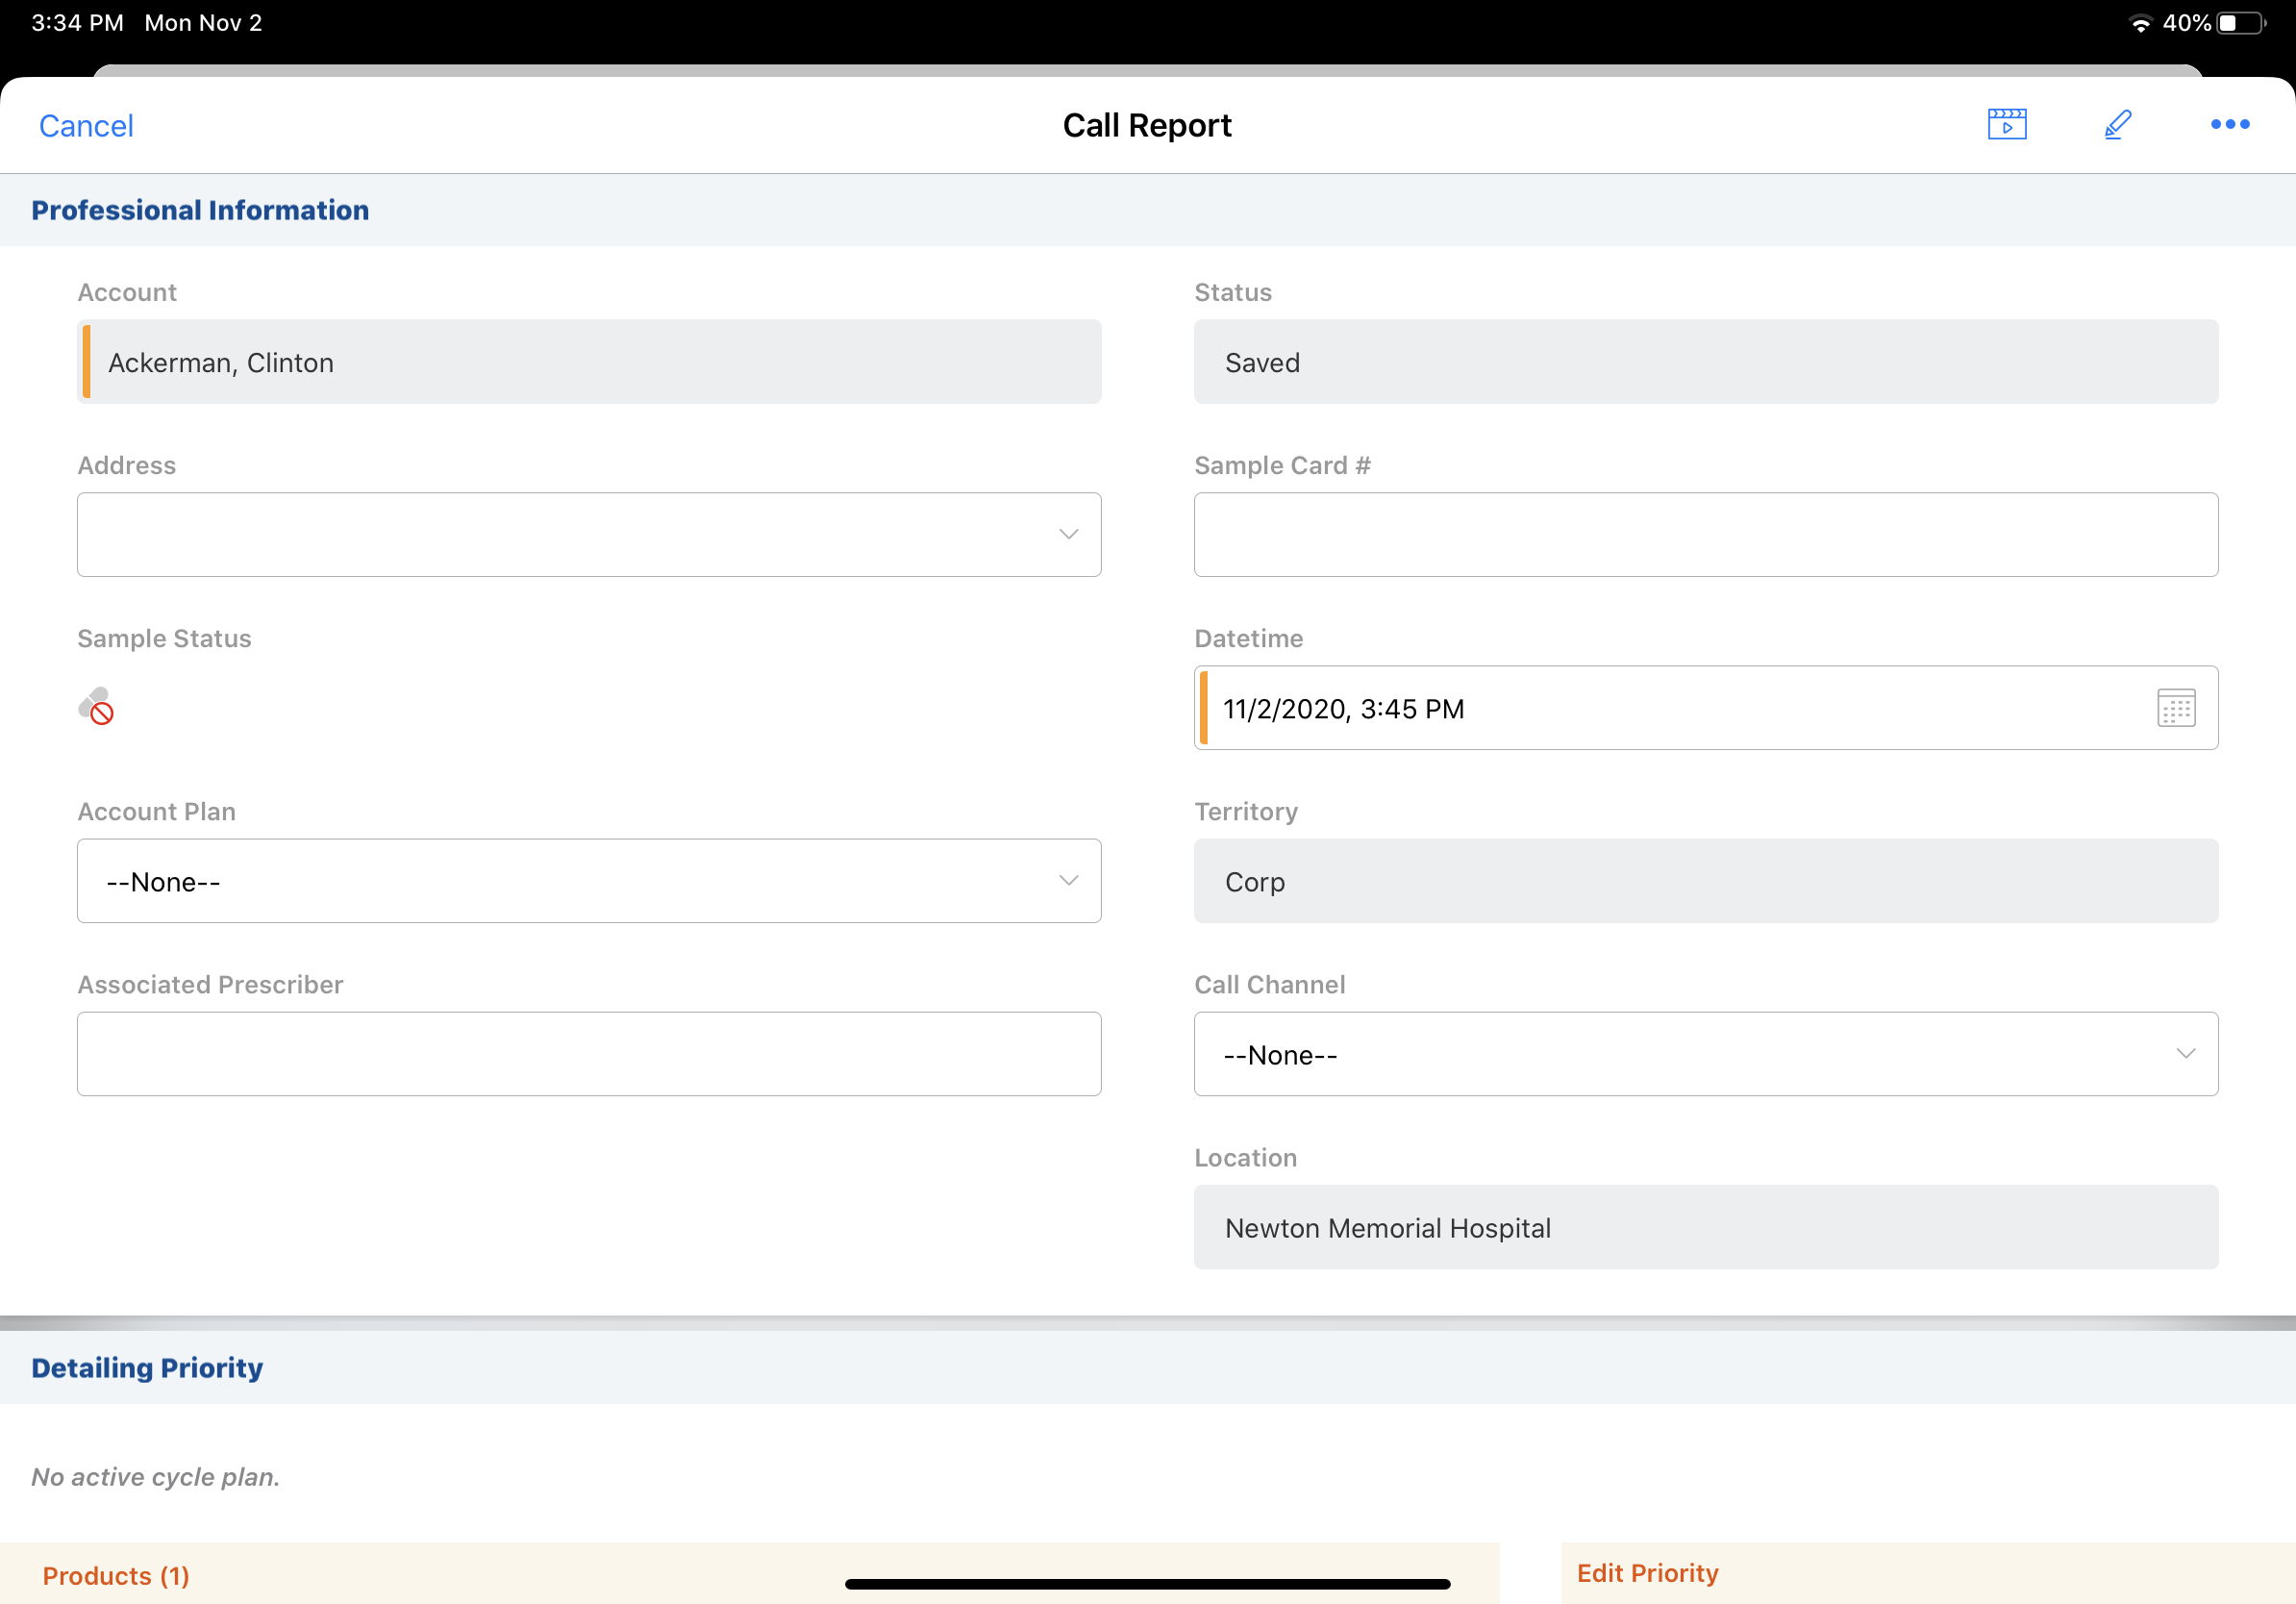
Task: Cancel the Call Report
Action: (x=86, y=126)
